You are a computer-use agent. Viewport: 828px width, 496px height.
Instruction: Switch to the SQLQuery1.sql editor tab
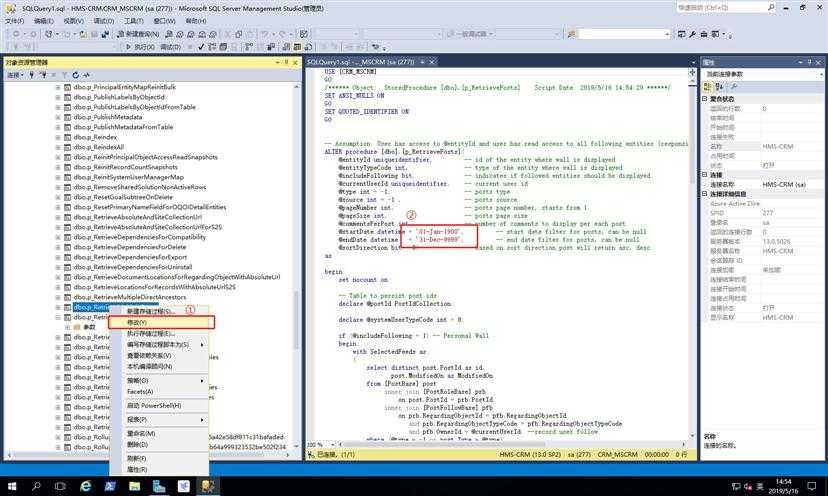coord(360,62)
